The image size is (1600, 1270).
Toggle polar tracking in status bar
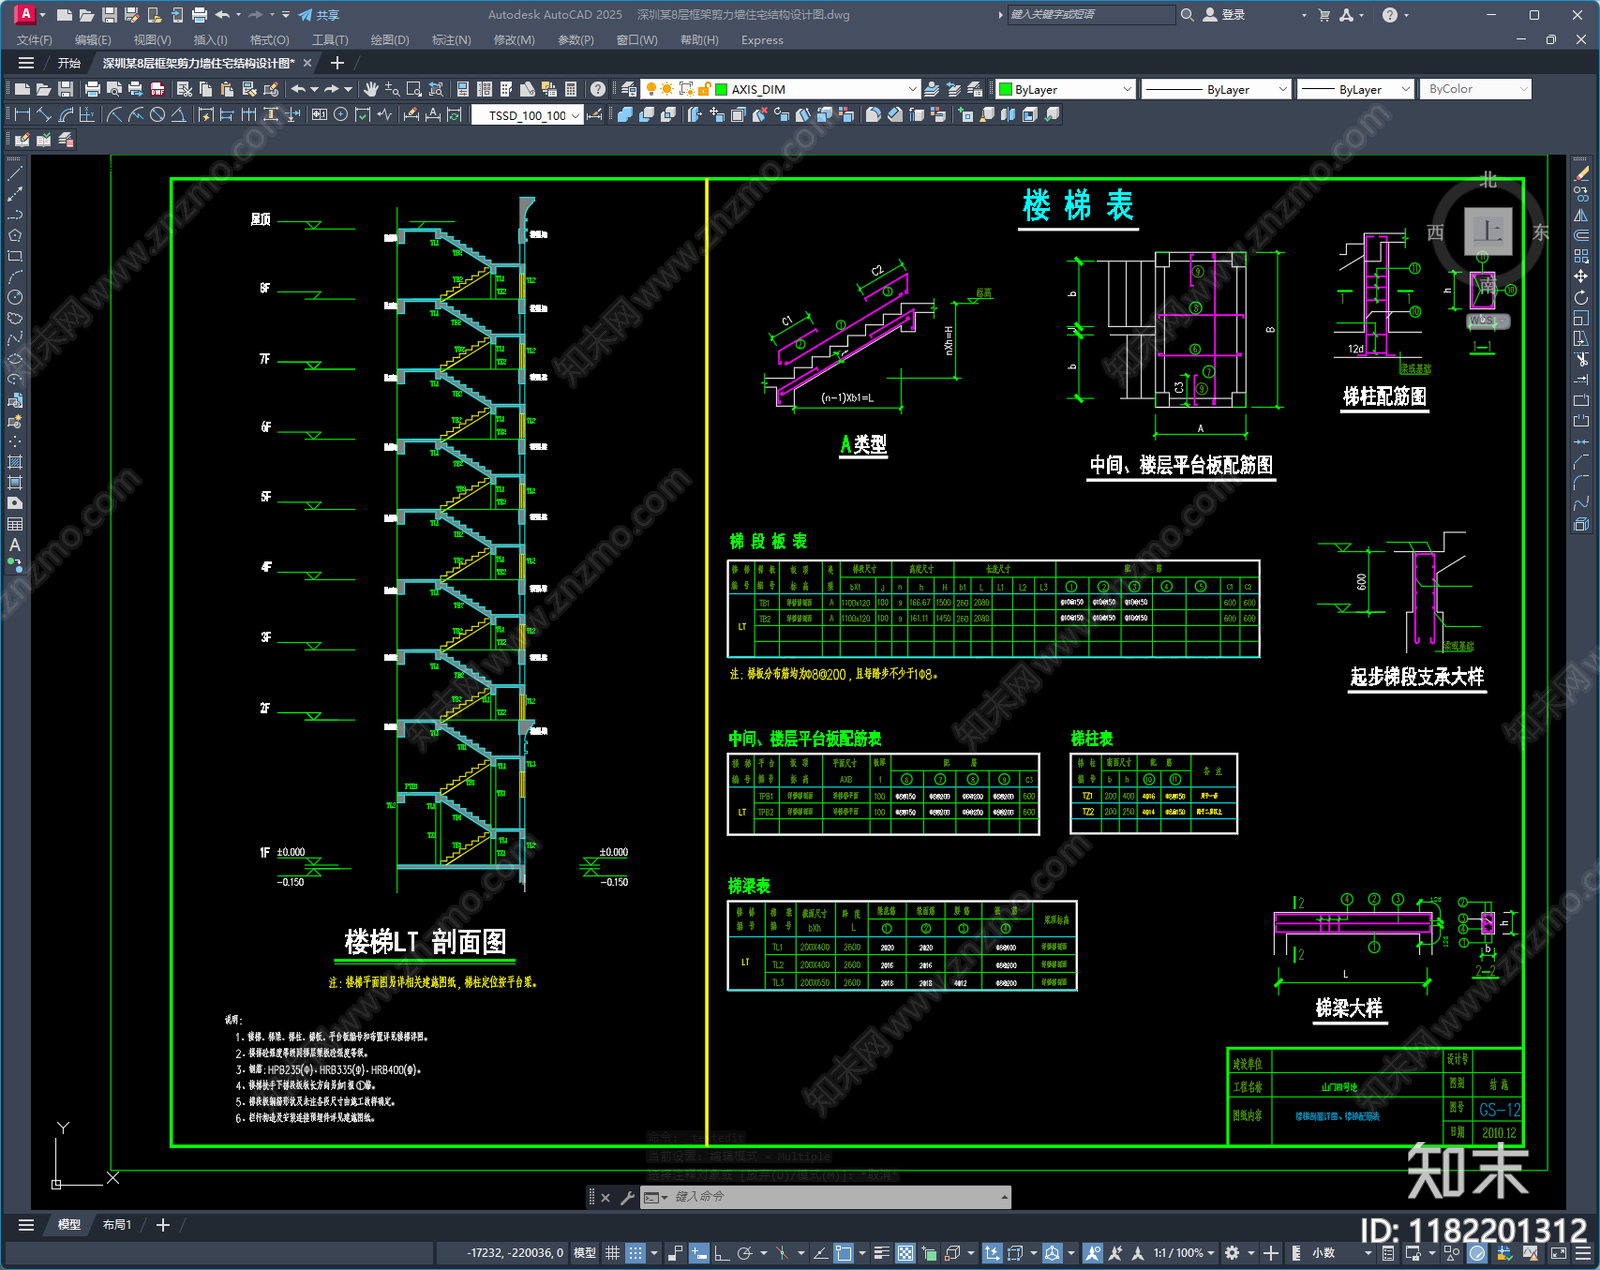(x=745, y=1253)
